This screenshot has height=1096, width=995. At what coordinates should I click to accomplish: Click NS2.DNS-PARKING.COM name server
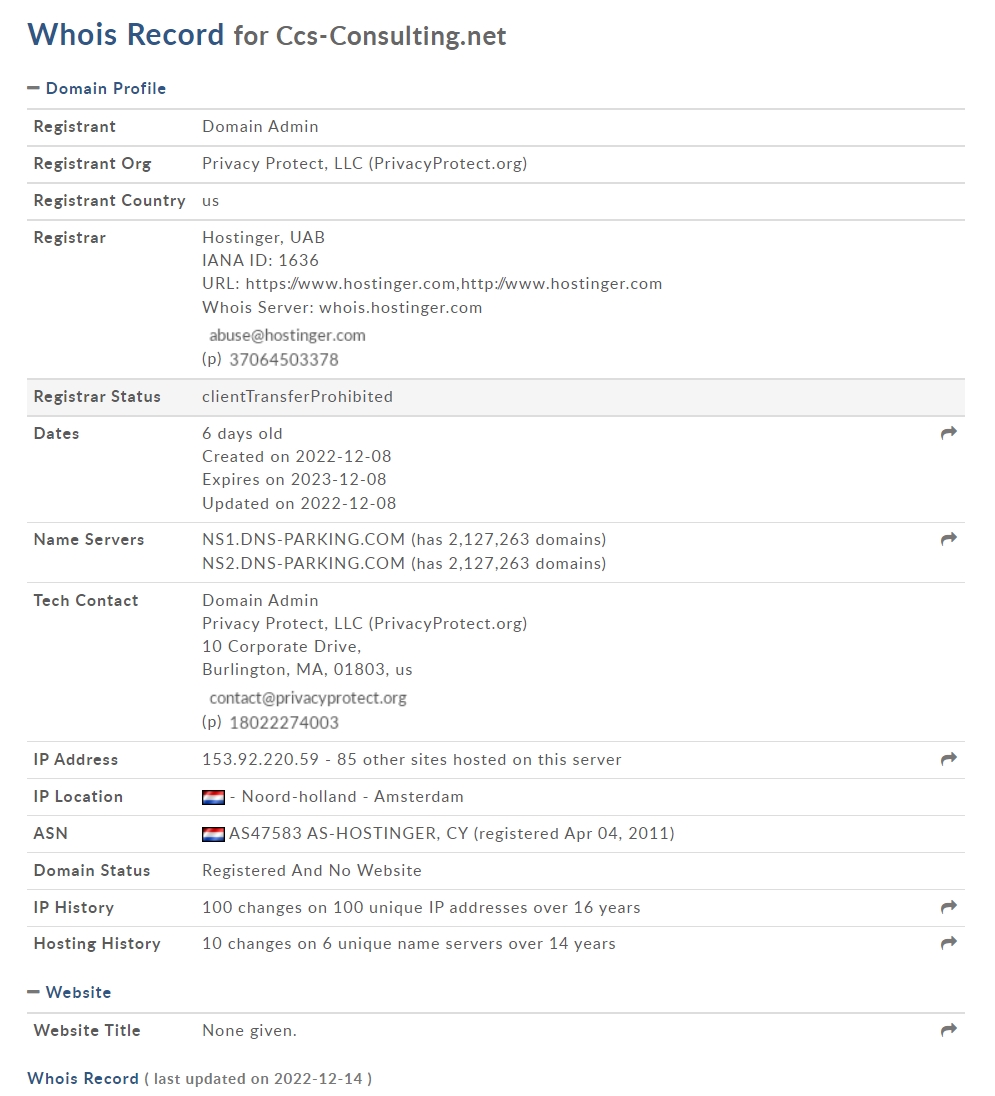[x=303, y=563]
